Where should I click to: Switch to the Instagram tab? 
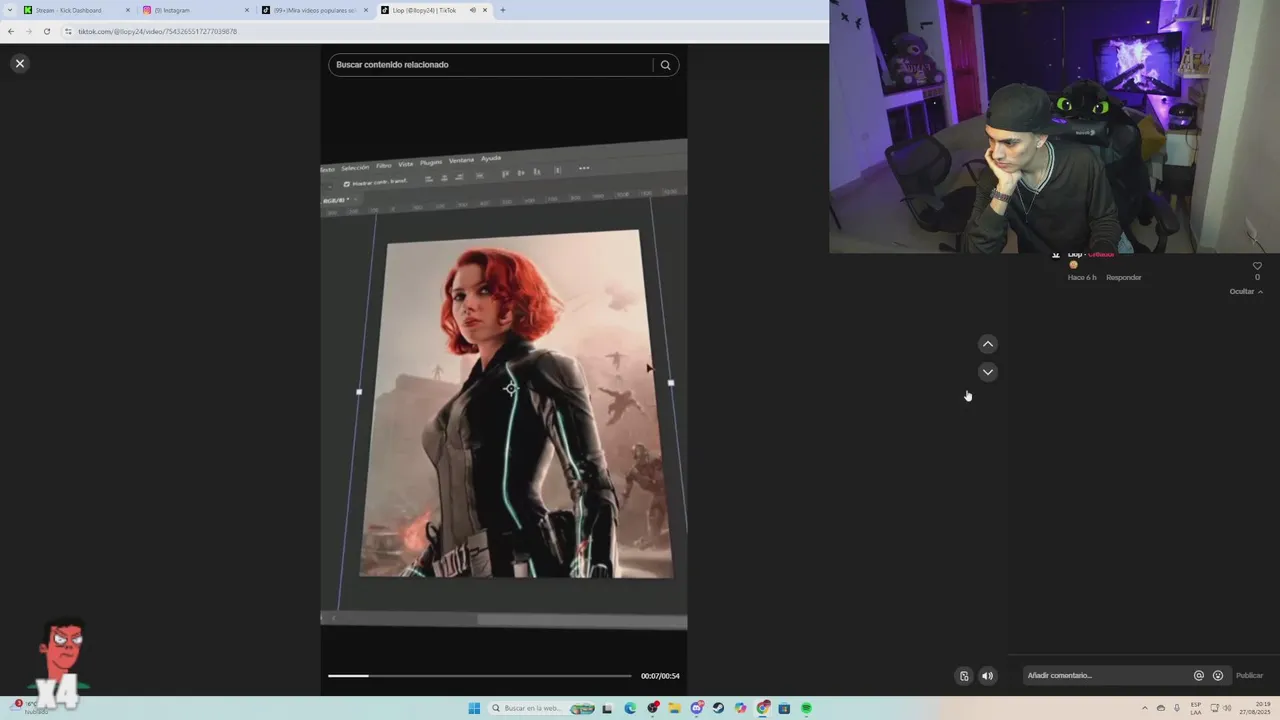pyautogui.click(x=195, y=10)
